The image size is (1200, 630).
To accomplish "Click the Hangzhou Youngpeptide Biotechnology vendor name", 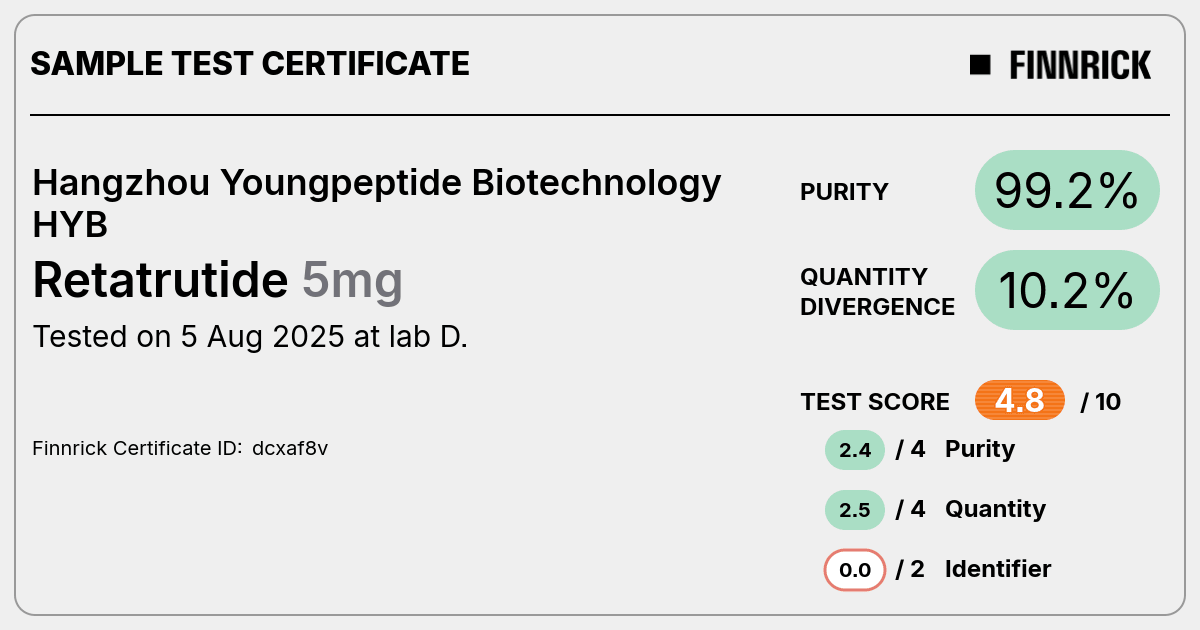I will pyautogui.click(x=376, y=184).
